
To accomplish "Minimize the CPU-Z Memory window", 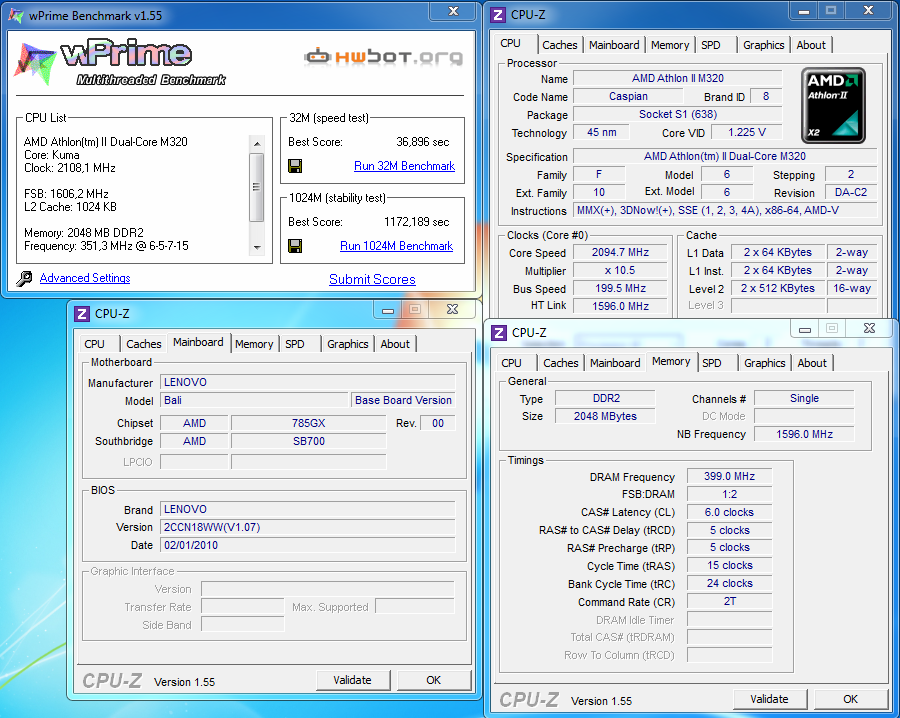I will (805, 329).
